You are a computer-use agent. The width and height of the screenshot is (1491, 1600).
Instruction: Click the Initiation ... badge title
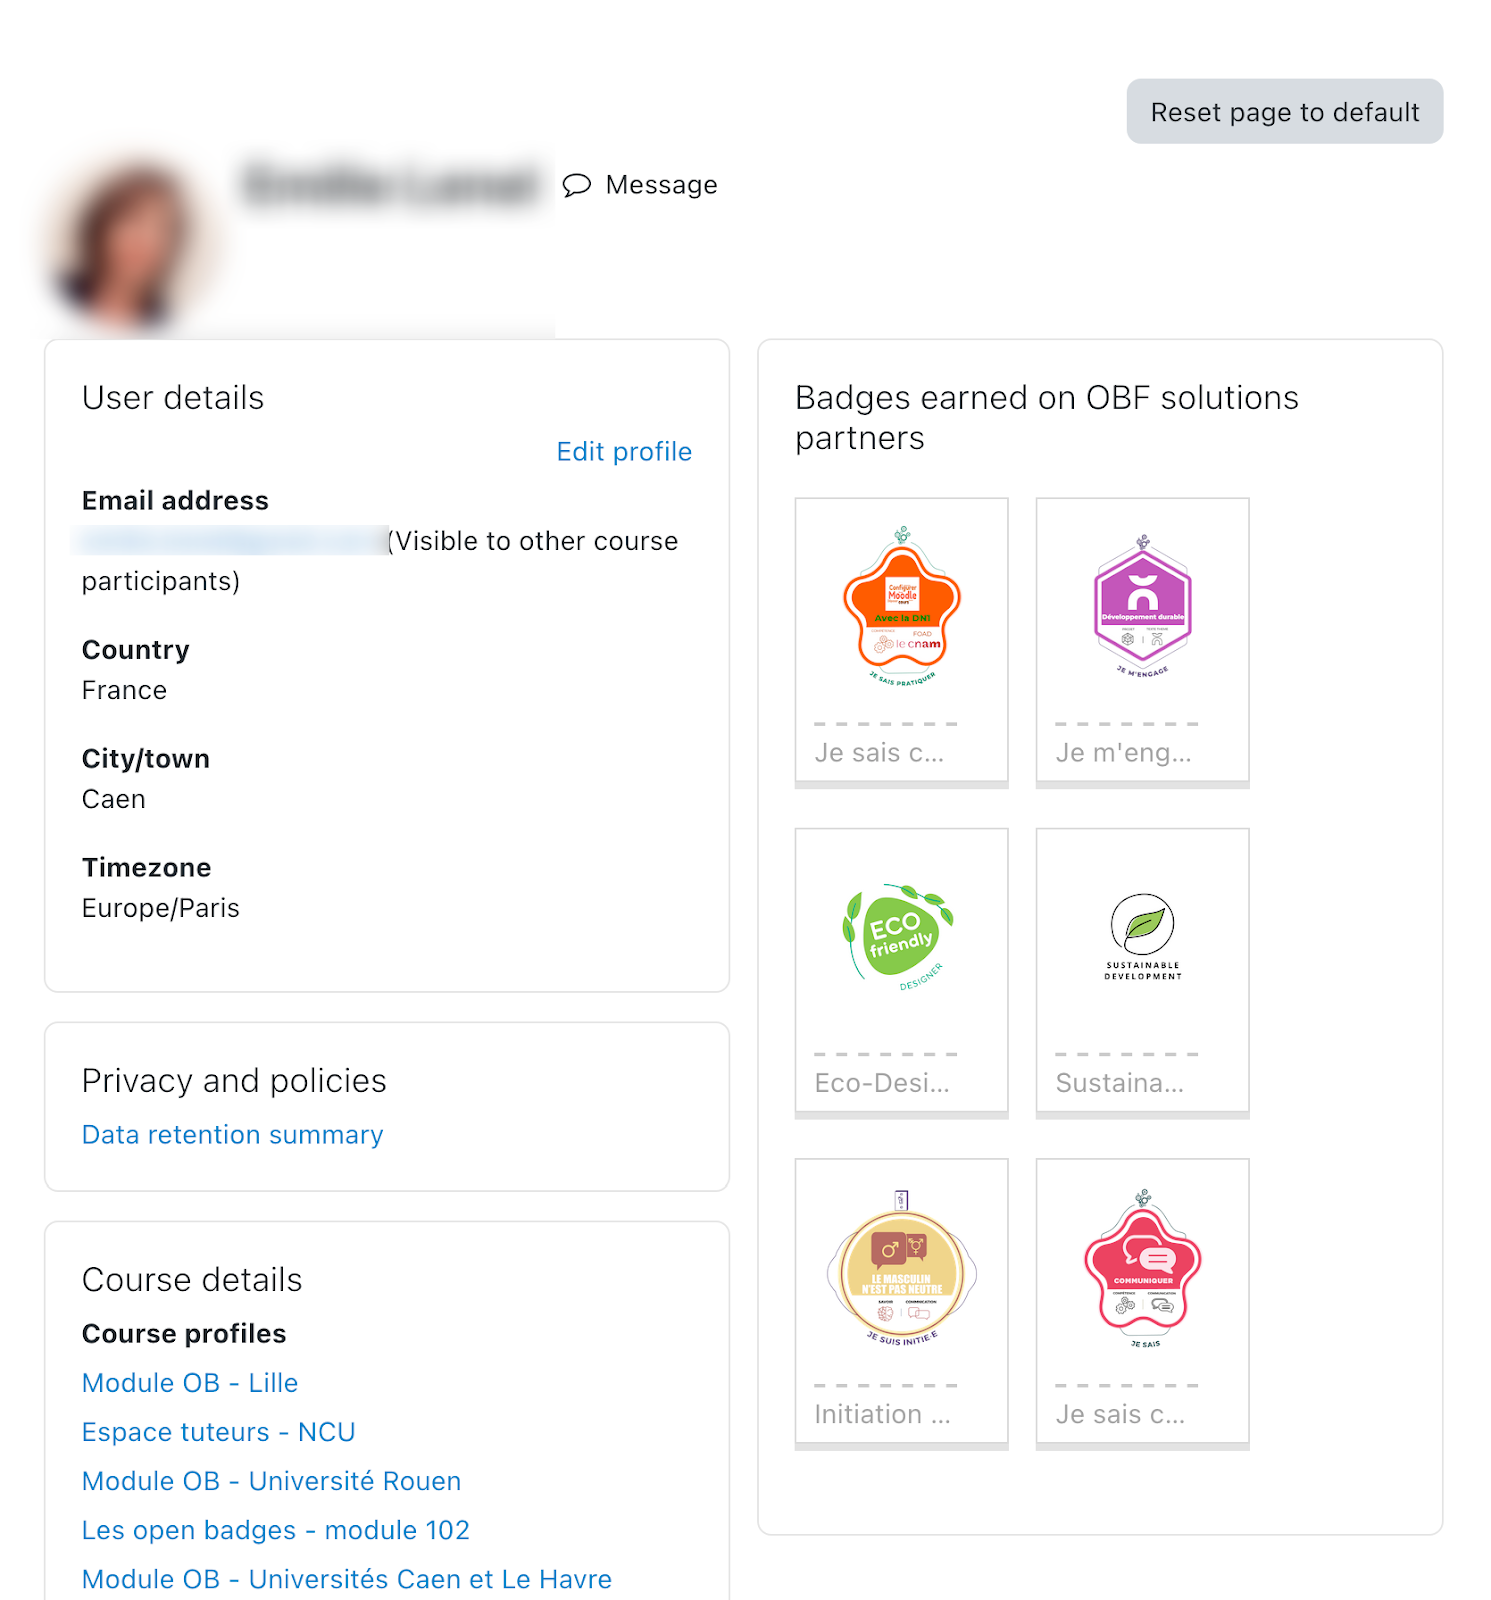[882, 1414]
